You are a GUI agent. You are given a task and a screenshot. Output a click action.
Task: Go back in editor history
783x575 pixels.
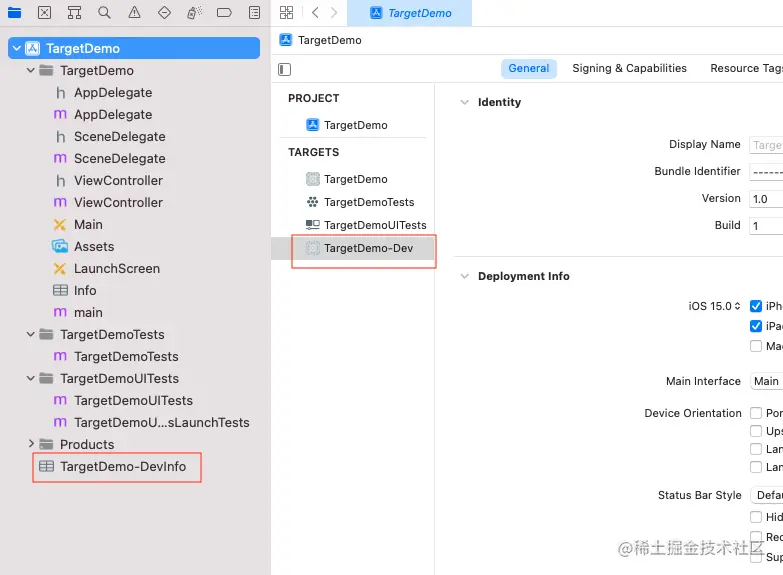(x=315, y=12)
